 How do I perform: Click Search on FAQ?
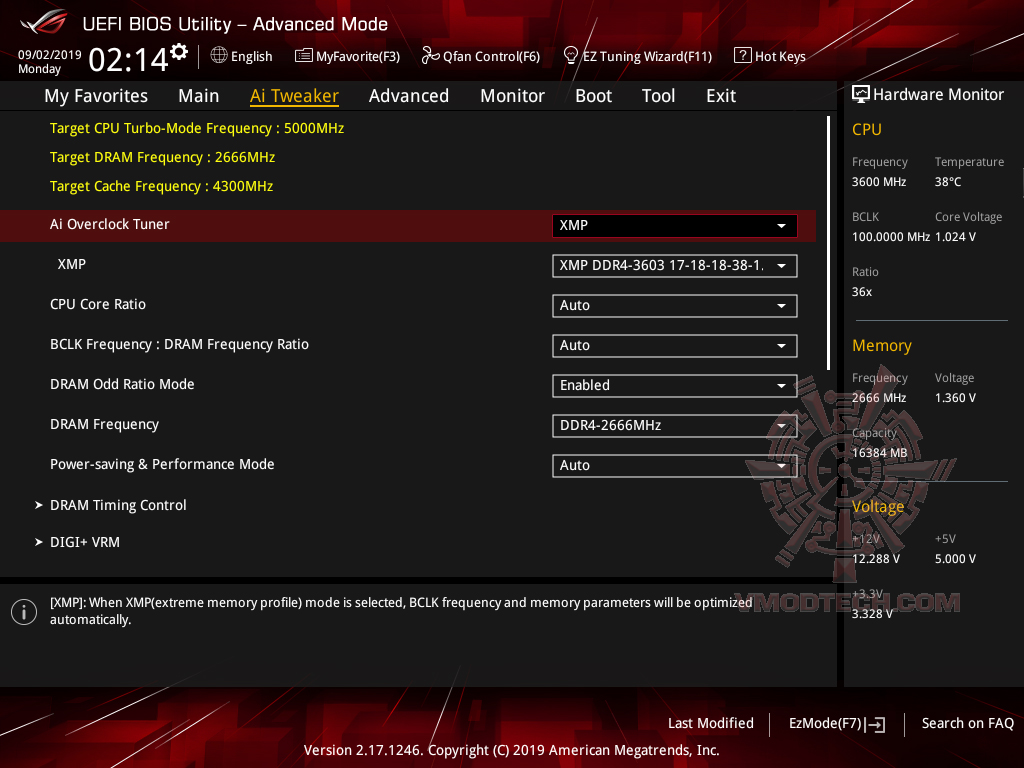(x=967, y=723)
